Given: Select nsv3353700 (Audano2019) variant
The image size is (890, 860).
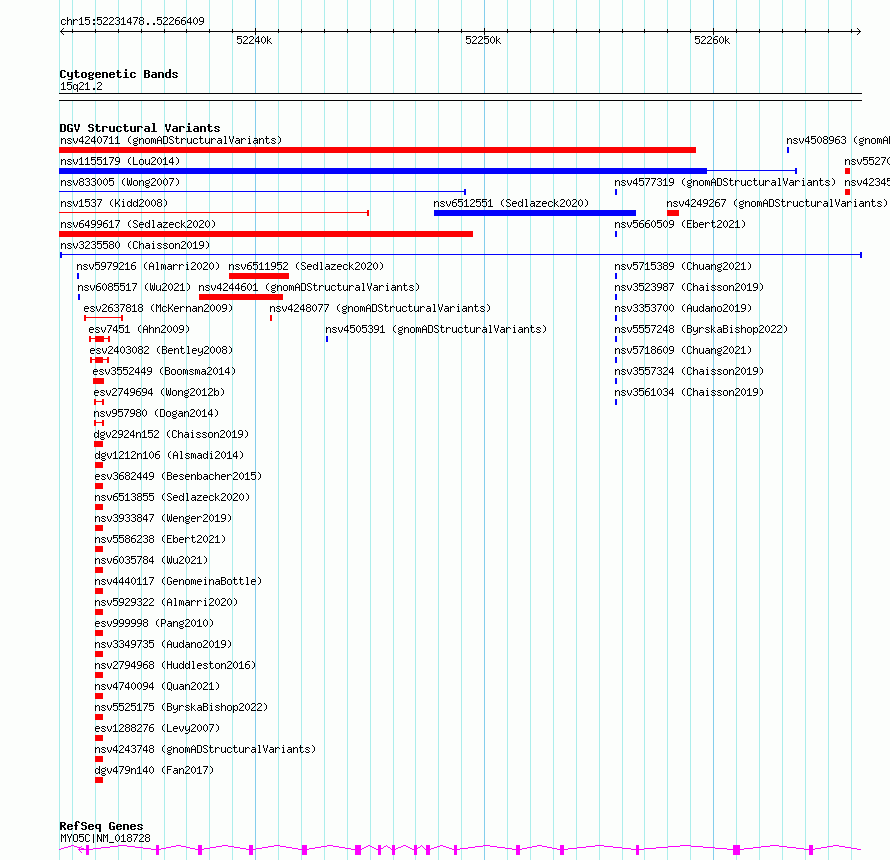Looking at the screenshot, I should [683, 308].
